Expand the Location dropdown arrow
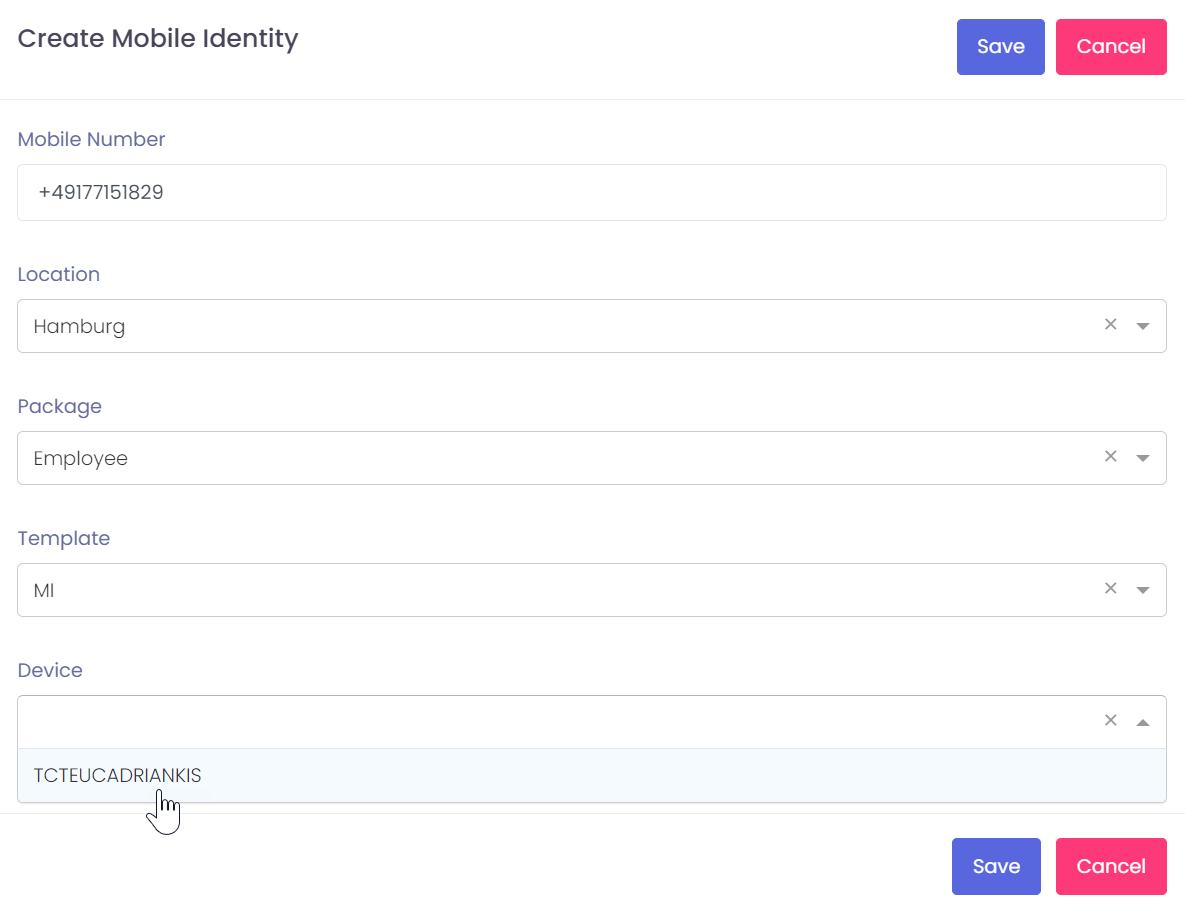This screenshot has width=1185, height=911. tap(1143, 326)
